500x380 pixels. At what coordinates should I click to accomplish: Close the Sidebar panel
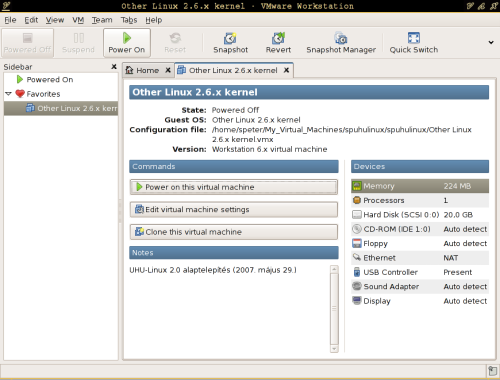[x=114, y=67]
